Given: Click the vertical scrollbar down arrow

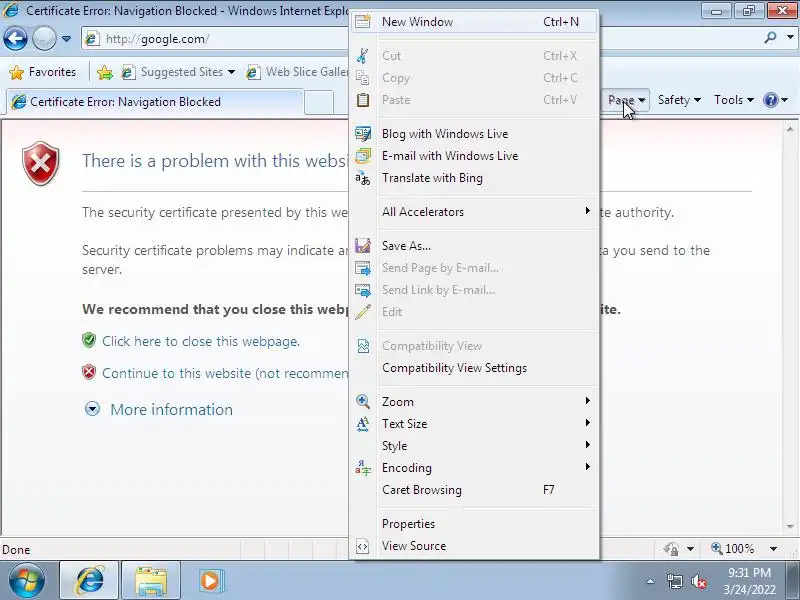Looking at the screenshot, I should tap(790, 527).
